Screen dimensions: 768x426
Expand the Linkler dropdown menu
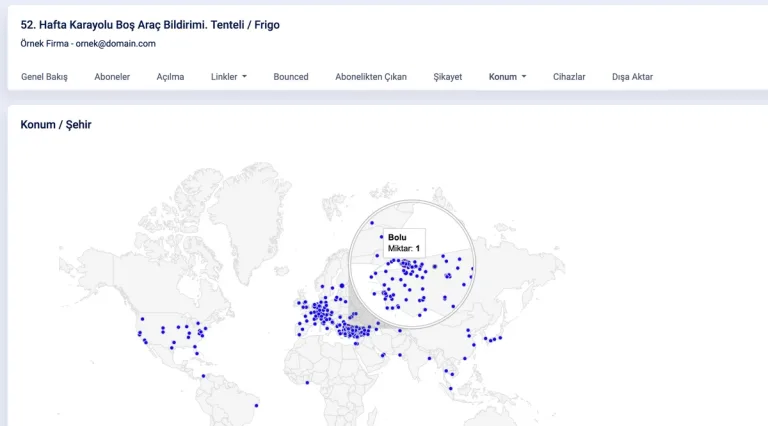[229, 77]
